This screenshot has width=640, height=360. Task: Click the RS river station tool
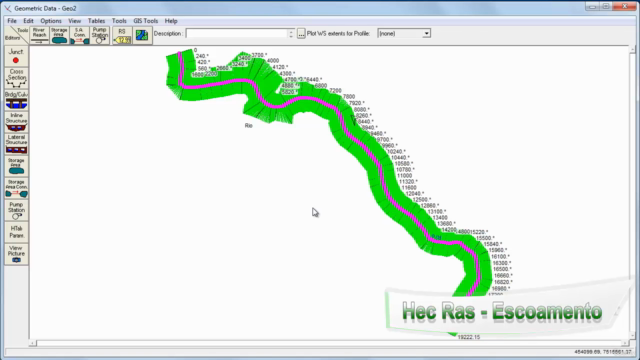tap(122, 36)
